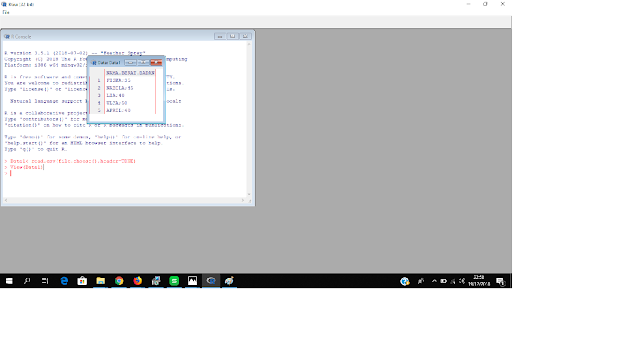Open Microsoft Store from the taskbar
Image resolution: width=640 pixels, height=360 pixels.
click(x=82, y=281)
